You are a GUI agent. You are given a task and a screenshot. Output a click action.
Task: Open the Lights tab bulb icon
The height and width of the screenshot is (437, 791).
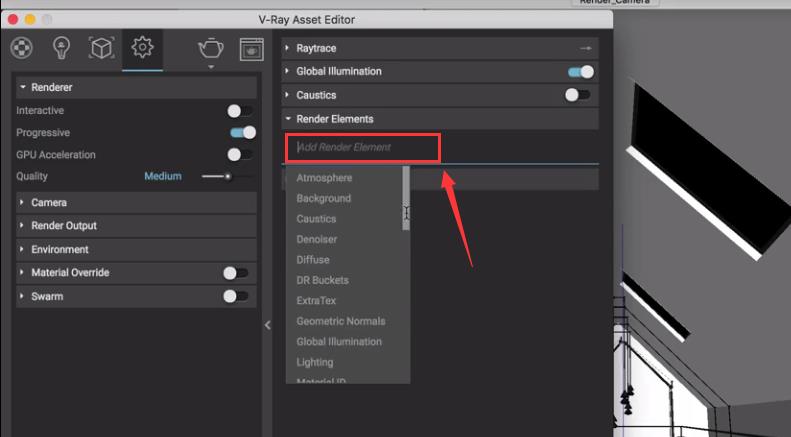tap(61, 48)
